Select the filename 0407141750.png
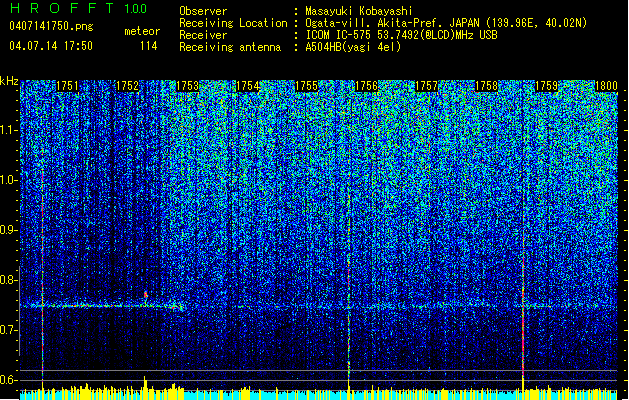The height and width of the screenshot is (400, 629). click(51, 26)
